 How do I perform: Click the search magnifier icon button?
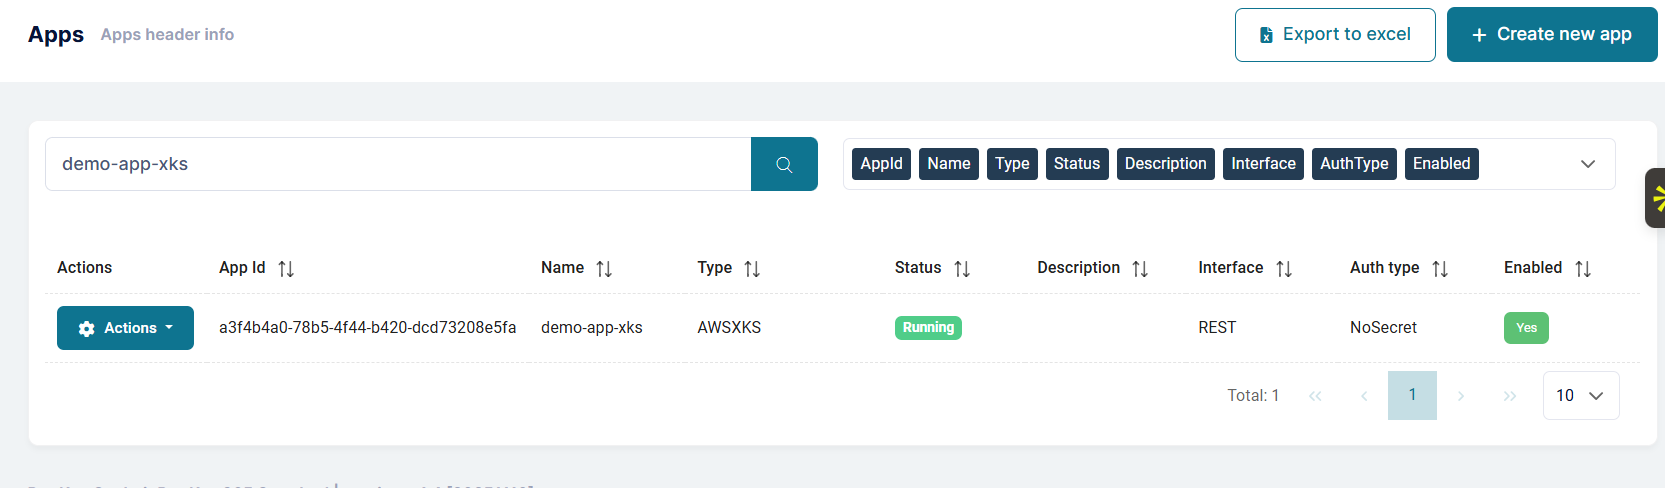[x=784, y=164]
